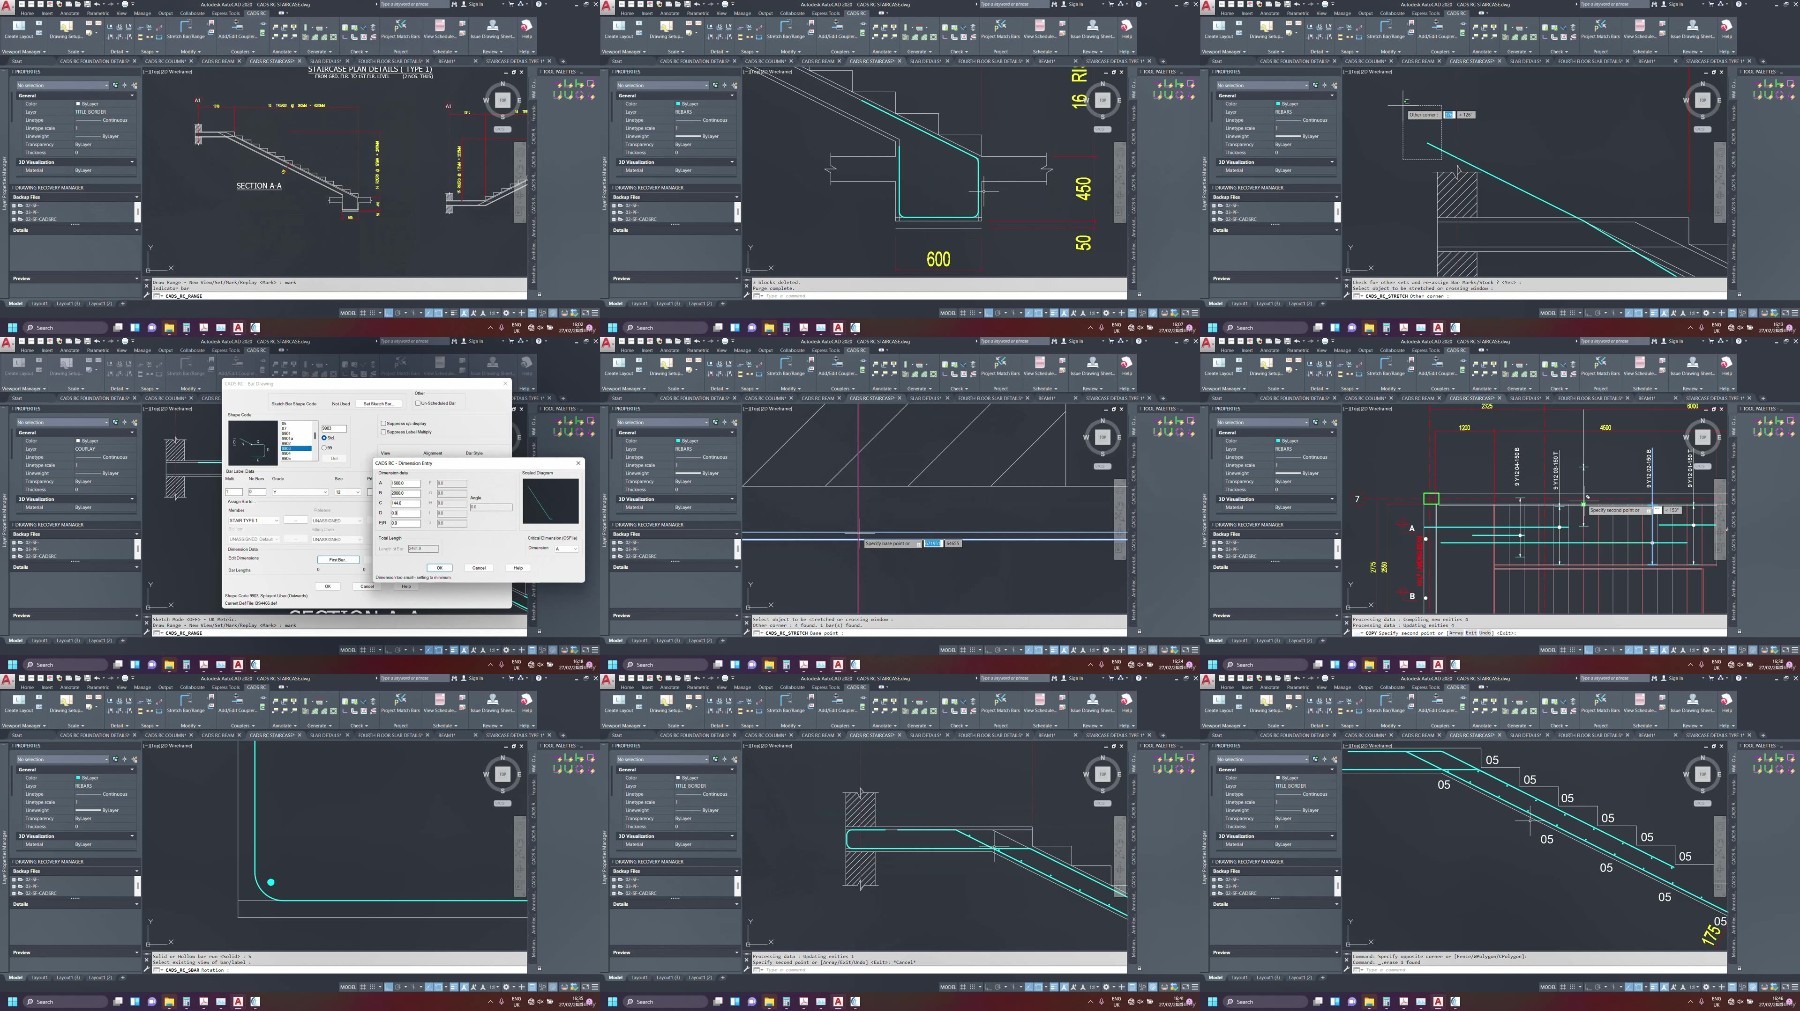Switch to CADS RC BEAM tab, 600 dimension screenshot

[818, 61]
